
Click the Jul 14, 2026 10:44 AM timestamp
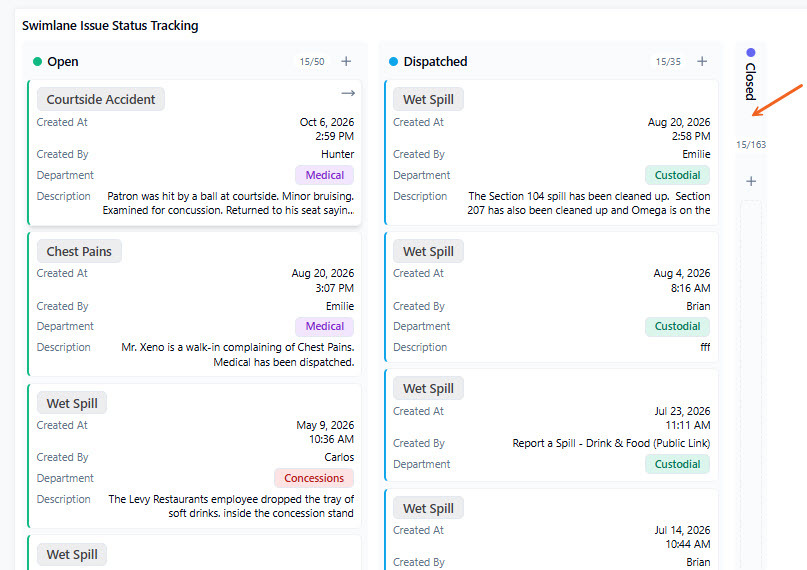coord(682,537)
